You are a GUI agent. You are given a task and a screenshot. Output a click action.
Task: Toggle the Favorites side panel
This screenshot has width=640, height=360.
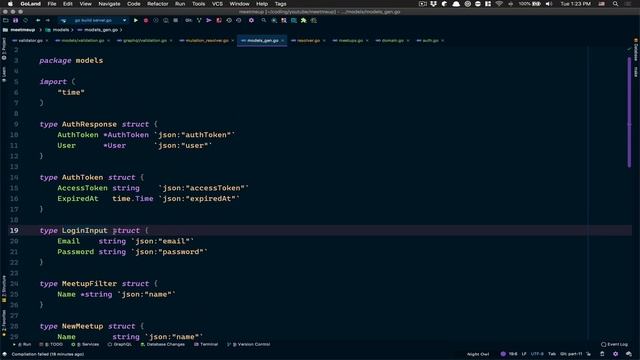4,322
